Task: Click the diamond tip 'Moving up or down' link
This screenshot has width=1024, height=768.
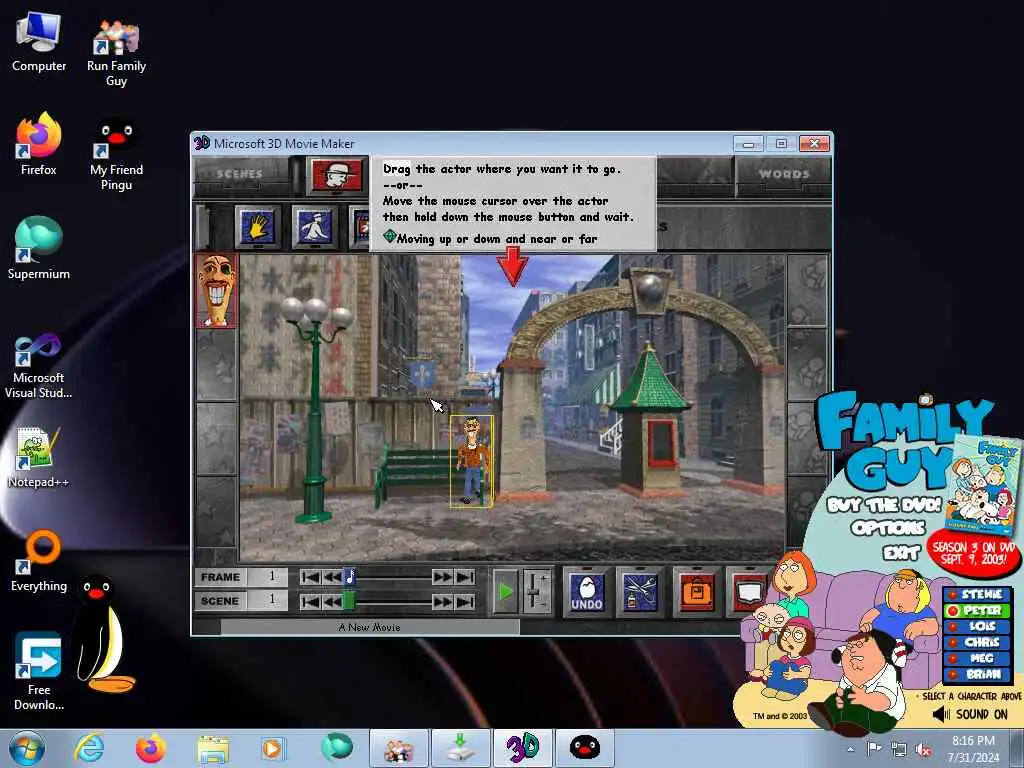Action: [490, 238]
